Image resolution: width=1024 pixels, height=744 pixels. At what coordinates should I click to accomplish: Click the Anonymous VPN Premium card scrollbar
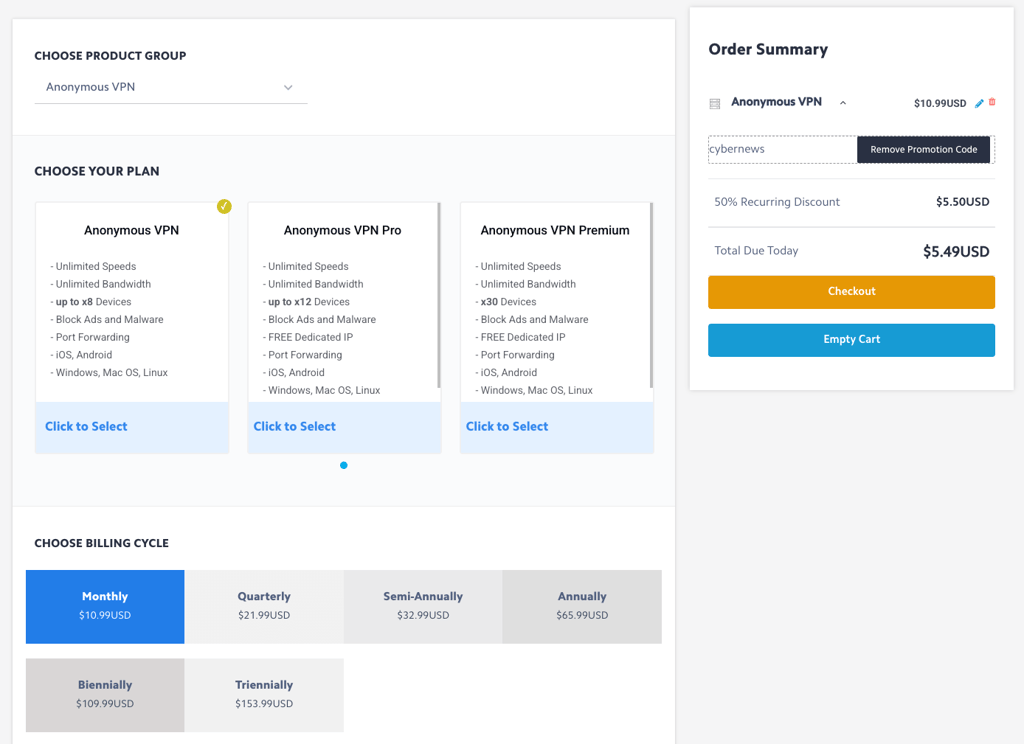(651, 295)
